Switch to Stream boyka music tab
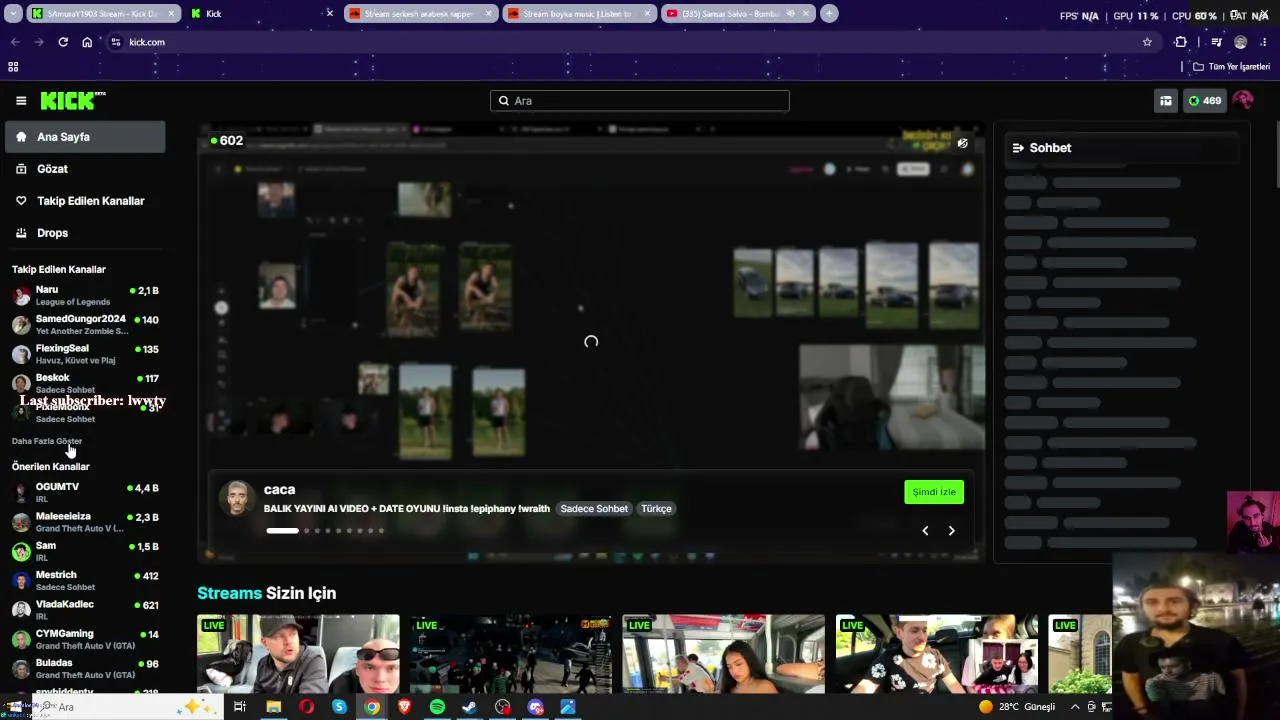The width and height of the screenshot is (1280, 720). click(x=578, y=14)
